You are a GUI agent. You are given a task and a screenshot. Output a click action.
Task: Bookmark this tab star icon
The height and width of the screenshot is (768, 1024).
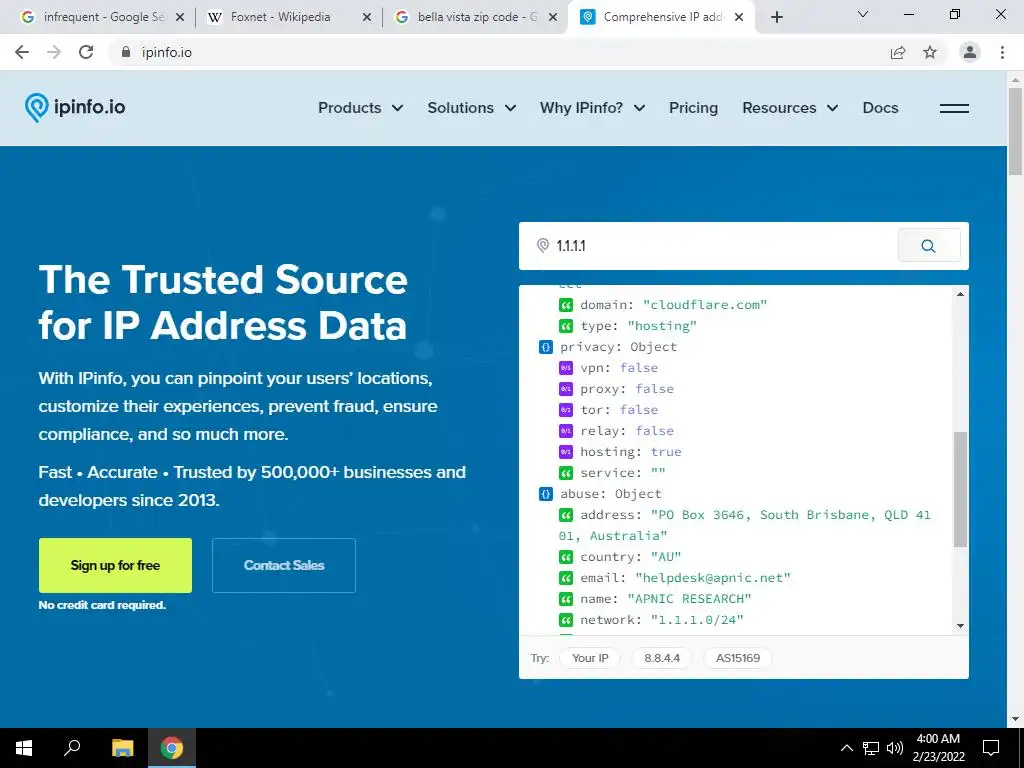pos(930,52)
